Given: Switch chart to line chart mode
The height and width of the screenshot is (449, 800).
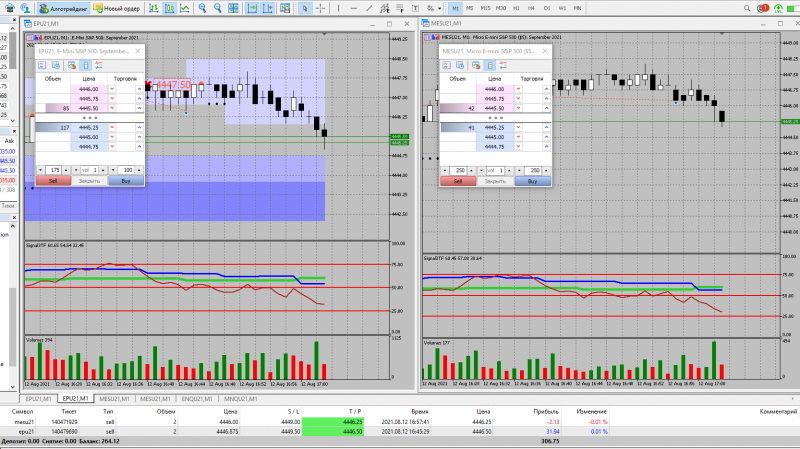Looking at the screenshot, I should tap(185, 8).
